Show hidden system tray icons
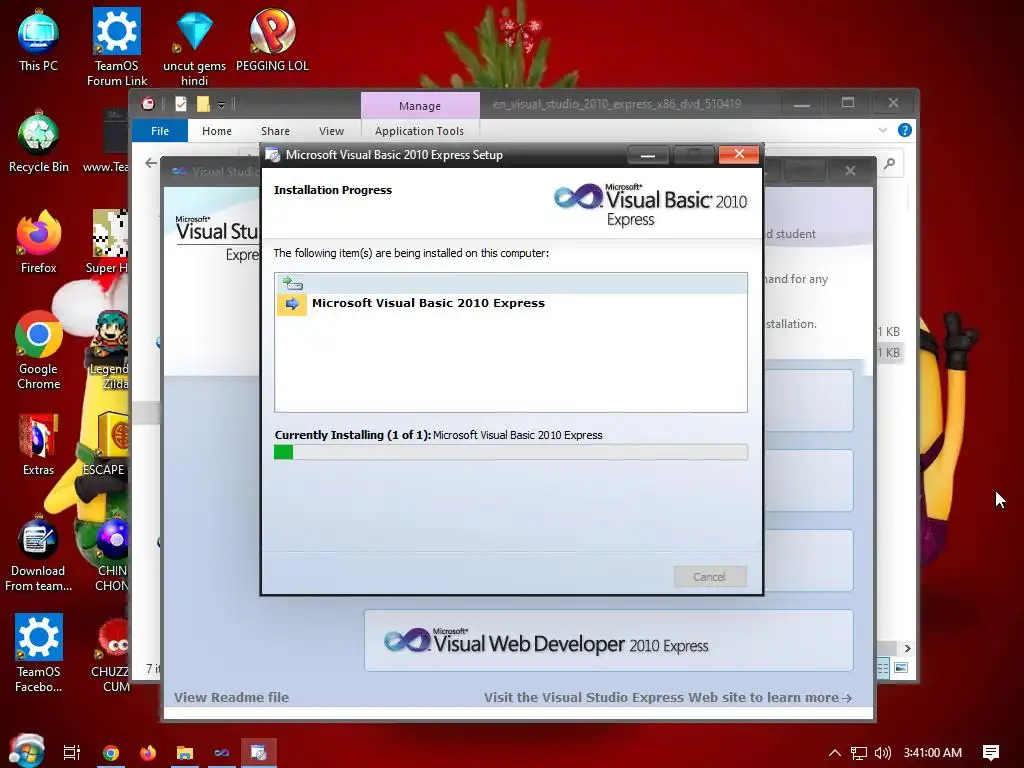This screenshot has width=1024, height=768. (x=835, y=753)
